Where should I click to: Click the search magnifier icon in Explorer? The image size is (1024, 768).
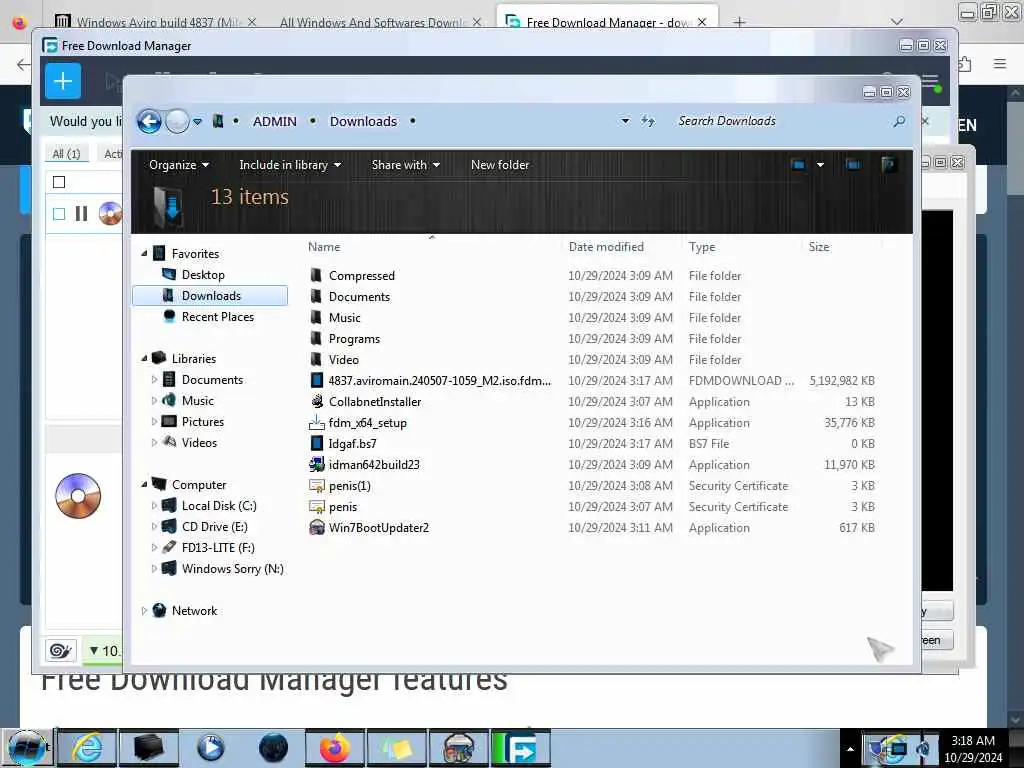point(899,121)
